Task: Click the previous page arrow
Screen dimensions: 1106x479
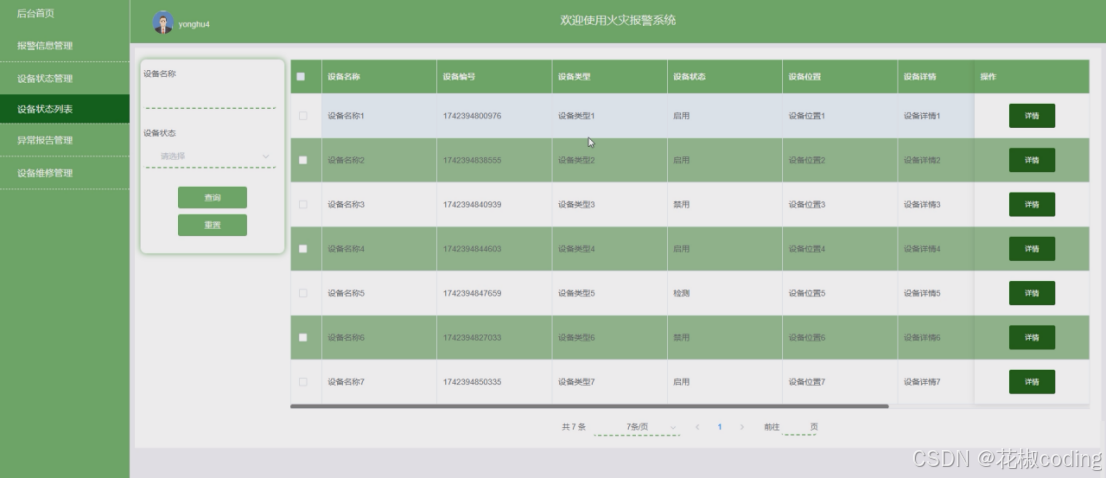Action: [698, 427]
